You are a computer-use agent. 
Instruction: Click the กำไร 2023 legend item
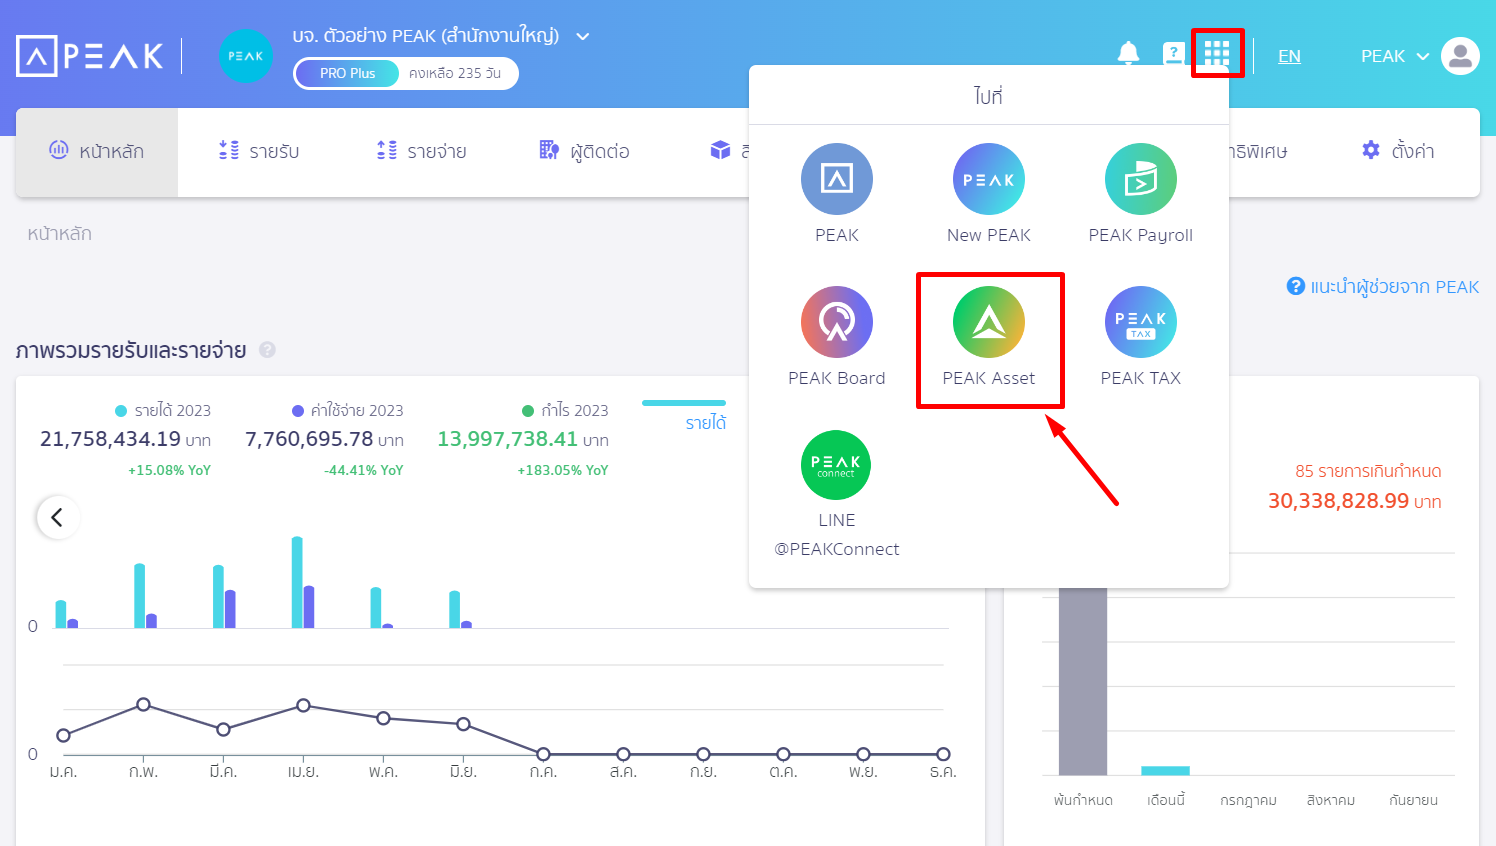565,410
